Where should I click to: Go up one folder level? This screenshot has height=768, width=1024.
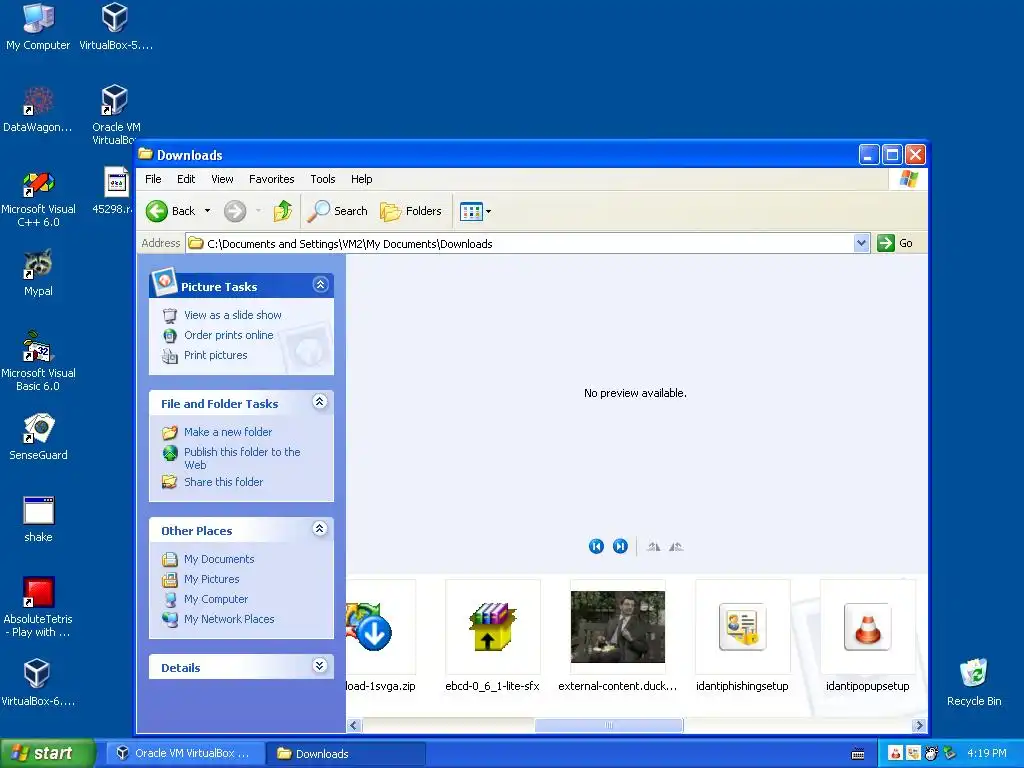tap(283, 211)
